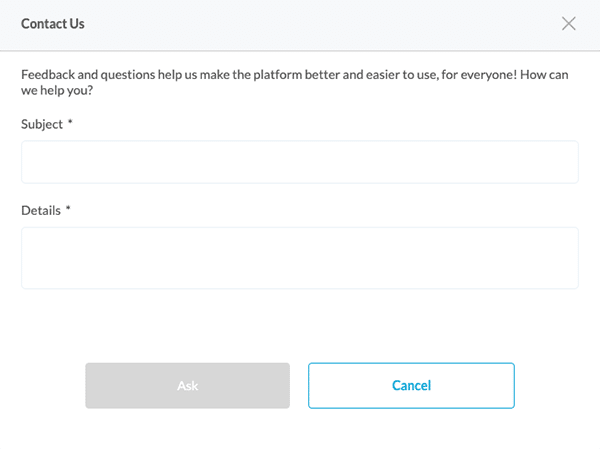Click into the Subject text field

point(299,162)
